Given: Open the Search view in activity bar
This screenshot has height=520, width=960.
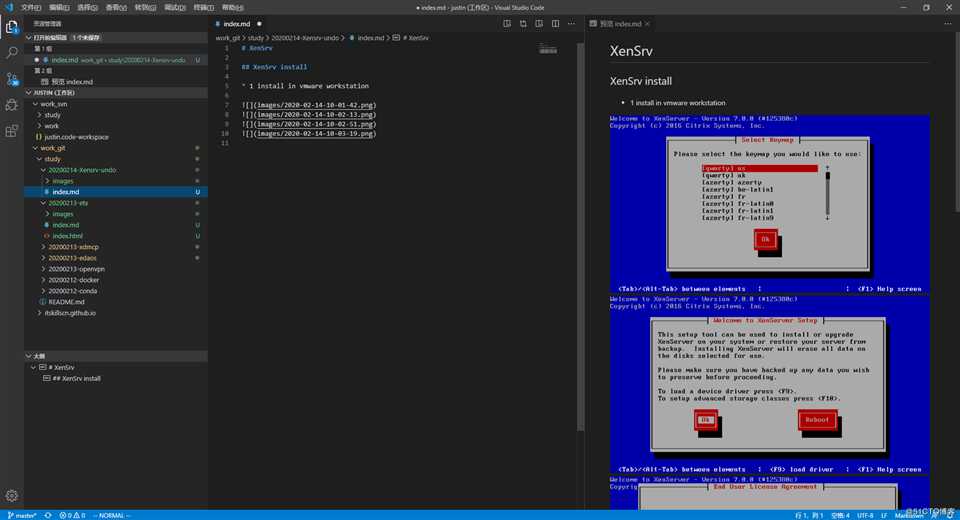Looking at the screenshot, I should tap(12, 53).
